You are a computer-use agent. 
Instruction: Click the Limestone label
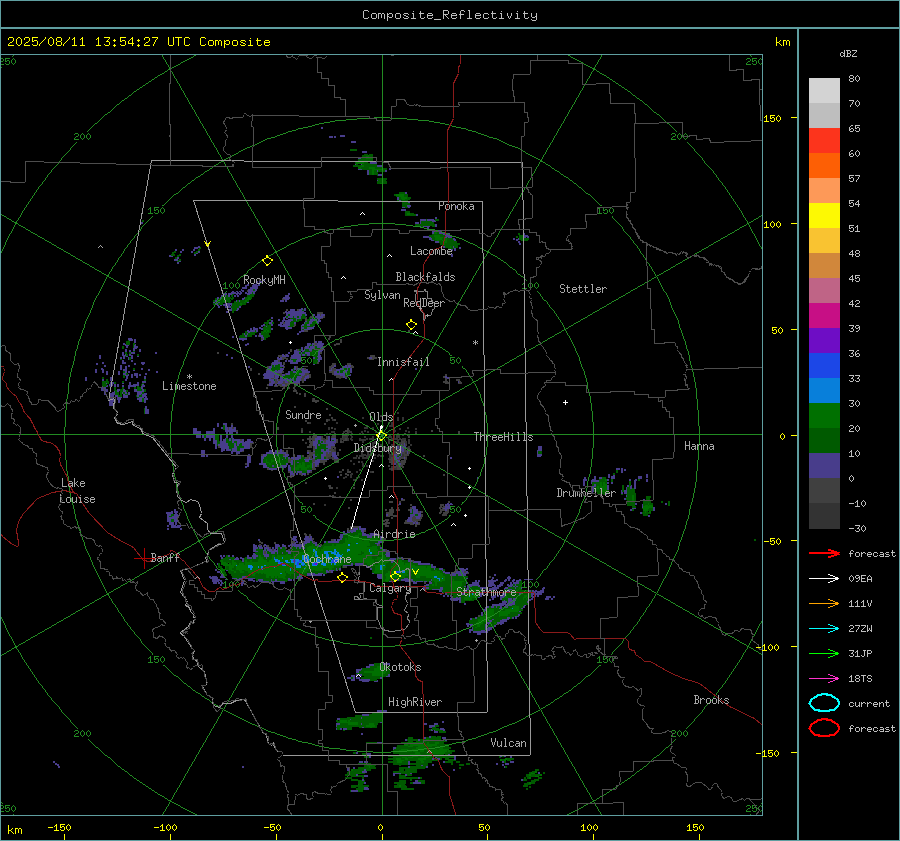pos(189,386)
